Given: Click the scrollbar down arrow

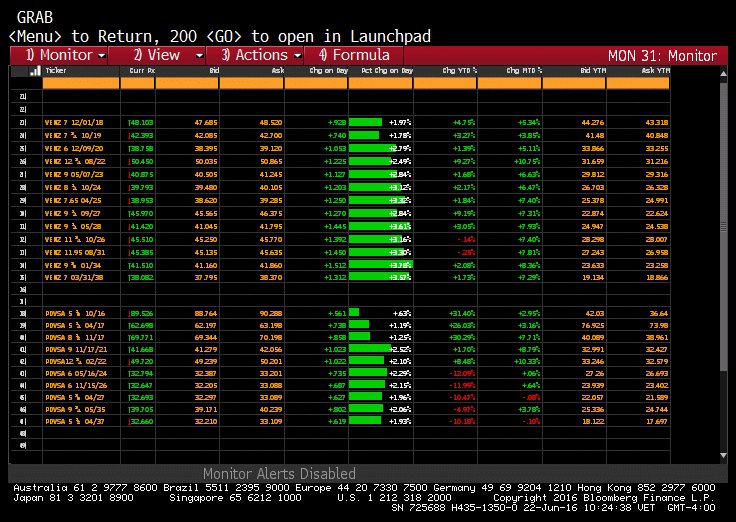Looking at the screenshot, I should click(x=723, y=455).
